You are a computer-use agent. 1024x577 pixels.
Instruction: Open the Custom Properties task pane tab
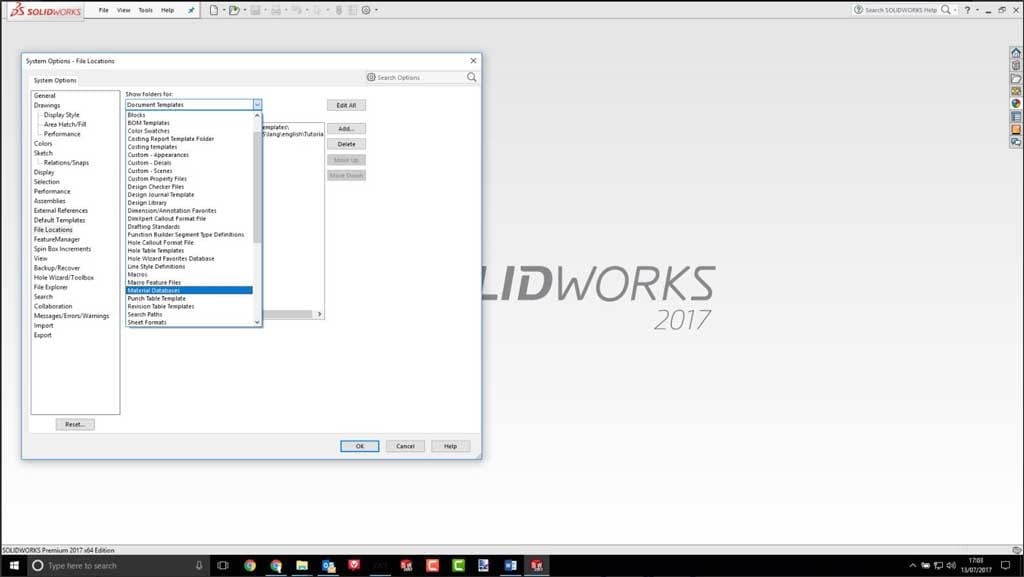point(1016,116)
